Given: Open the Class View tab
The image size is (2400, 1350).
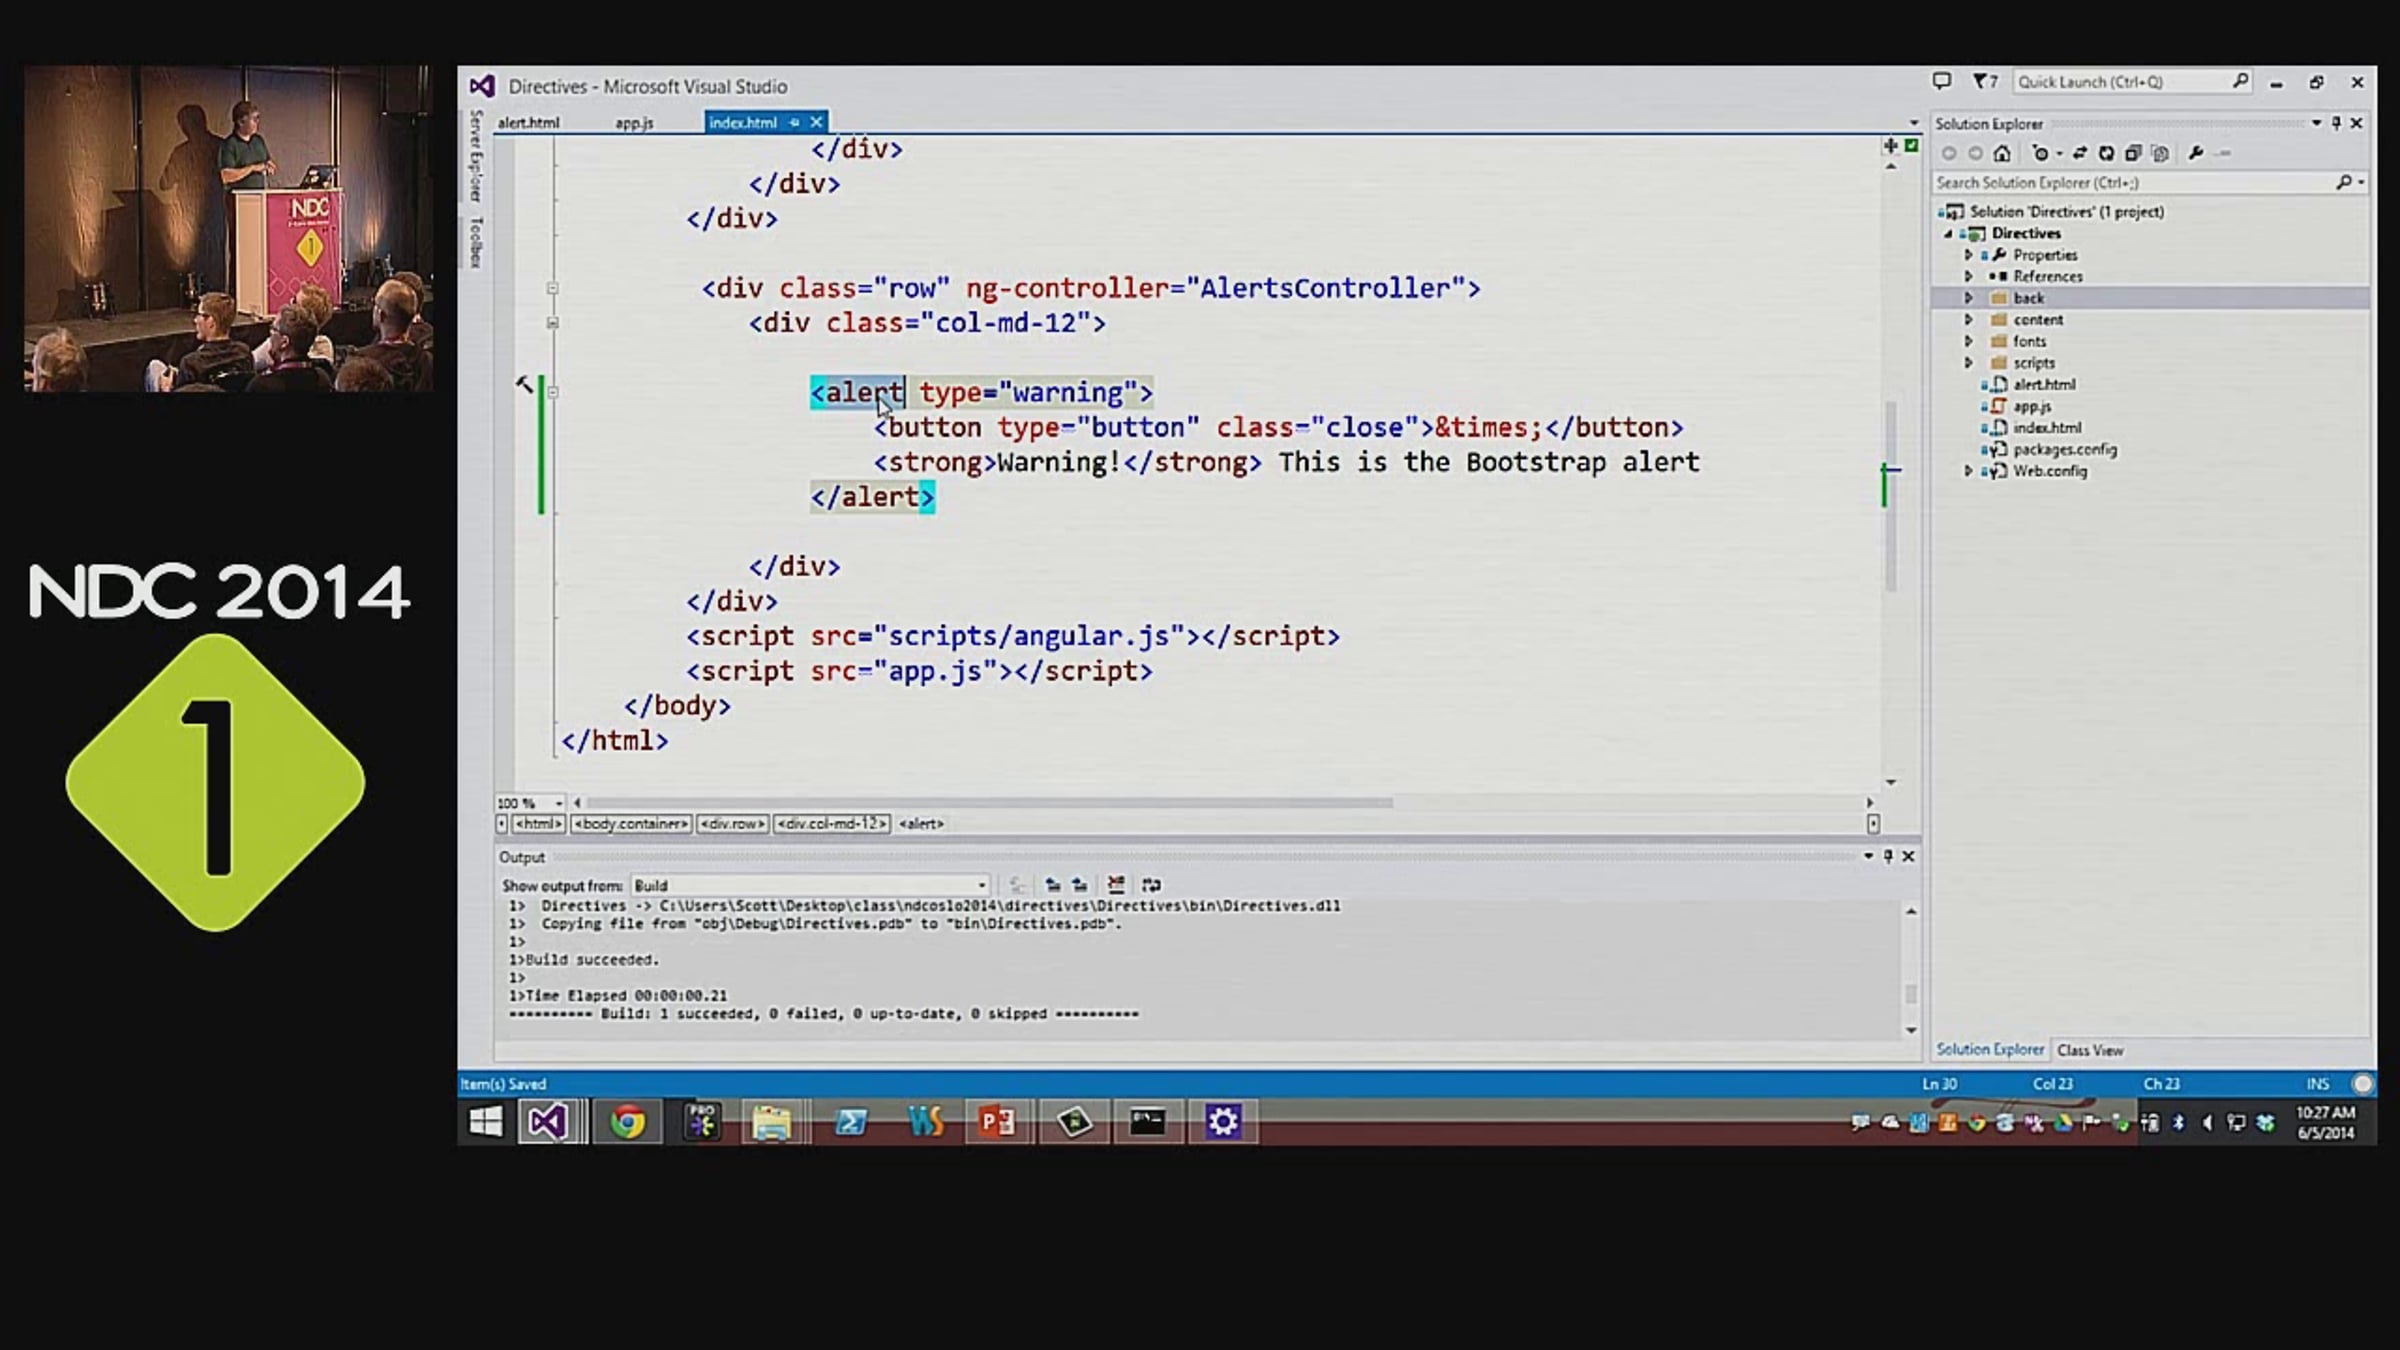Looking at the screenshot, I should click(x=2090, y=1050).
